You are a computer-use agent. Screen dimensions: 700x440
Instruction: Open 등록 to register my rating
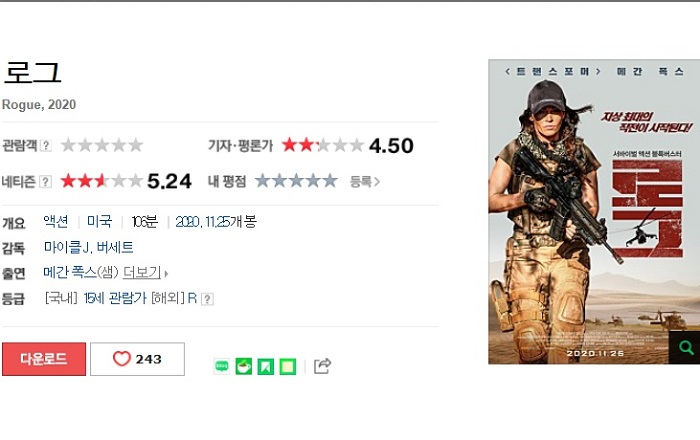click(x=365, y=182)
